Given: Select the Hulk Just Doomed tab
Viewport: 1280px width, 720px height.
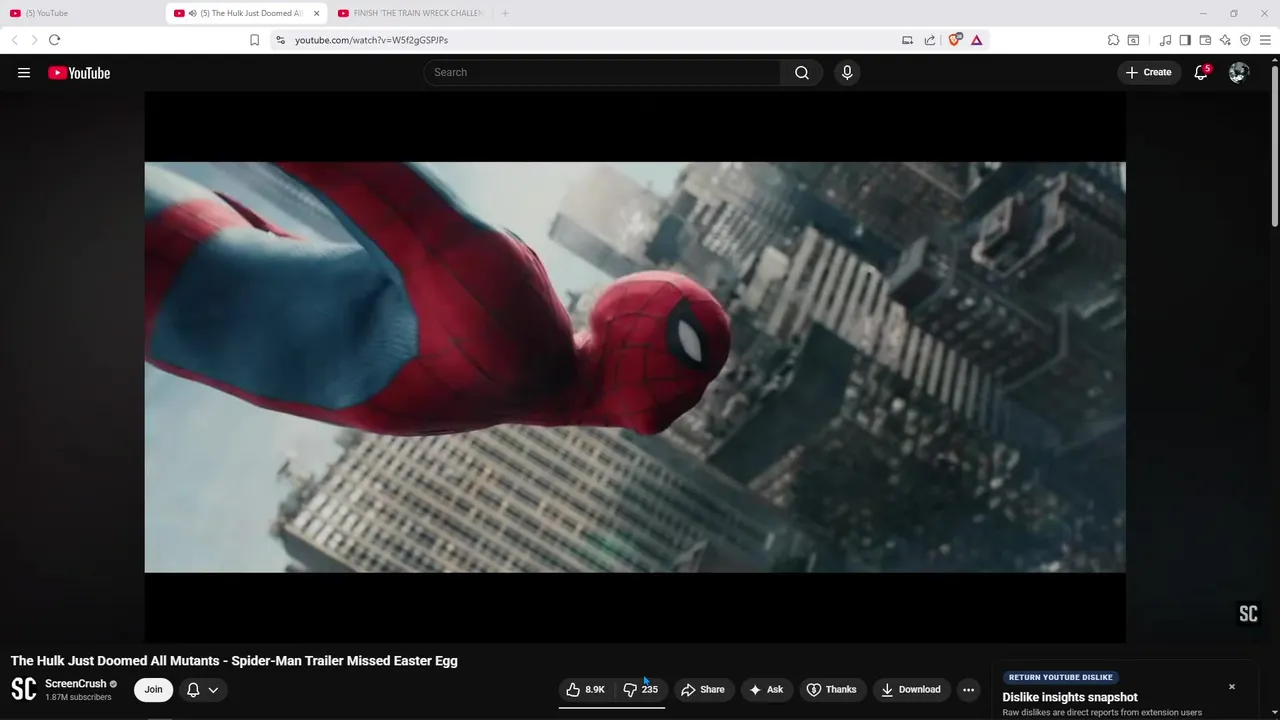Looking at the screenshot, I should [247, 13].
